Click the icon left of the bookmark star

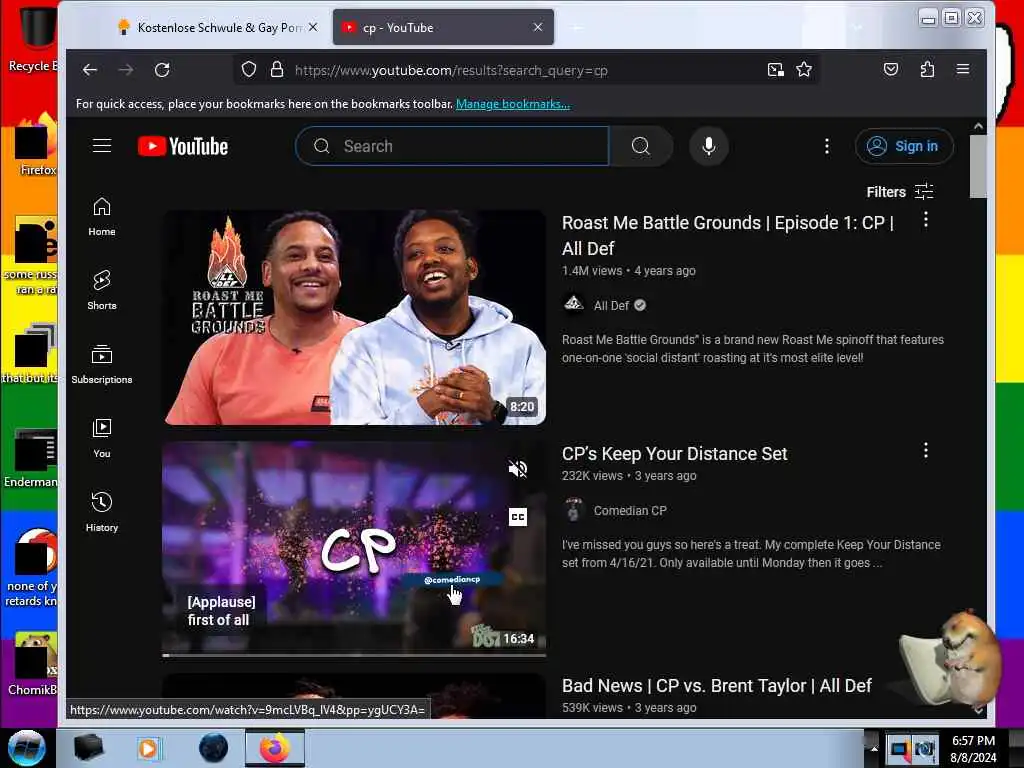[x=775, y=70]
